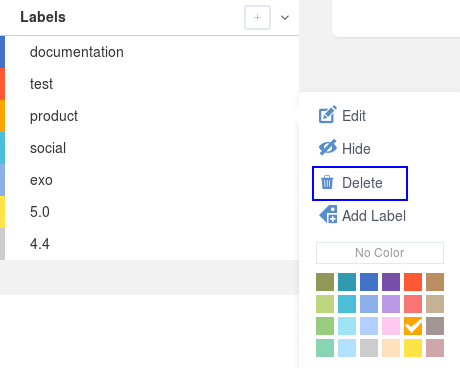Click the No Color button
The image size is (460, 368).
click(380, 253)
